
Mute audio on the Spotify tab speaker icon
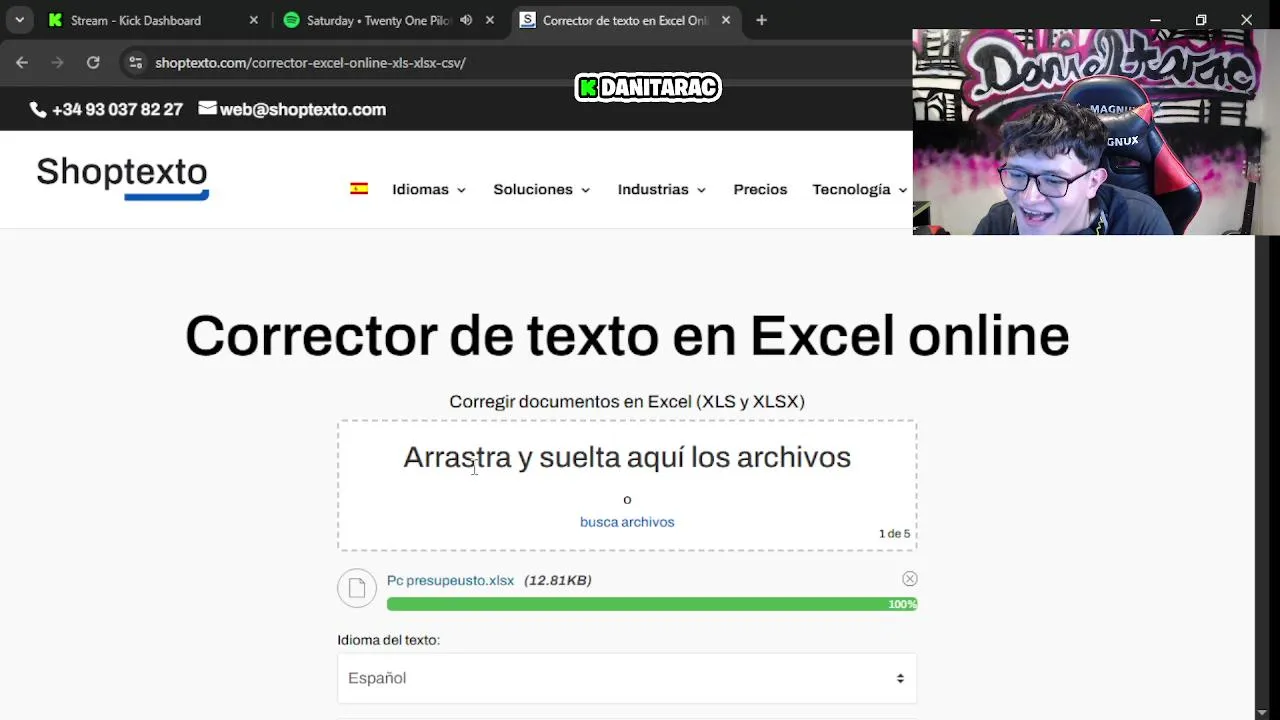(x=466, y=20)
